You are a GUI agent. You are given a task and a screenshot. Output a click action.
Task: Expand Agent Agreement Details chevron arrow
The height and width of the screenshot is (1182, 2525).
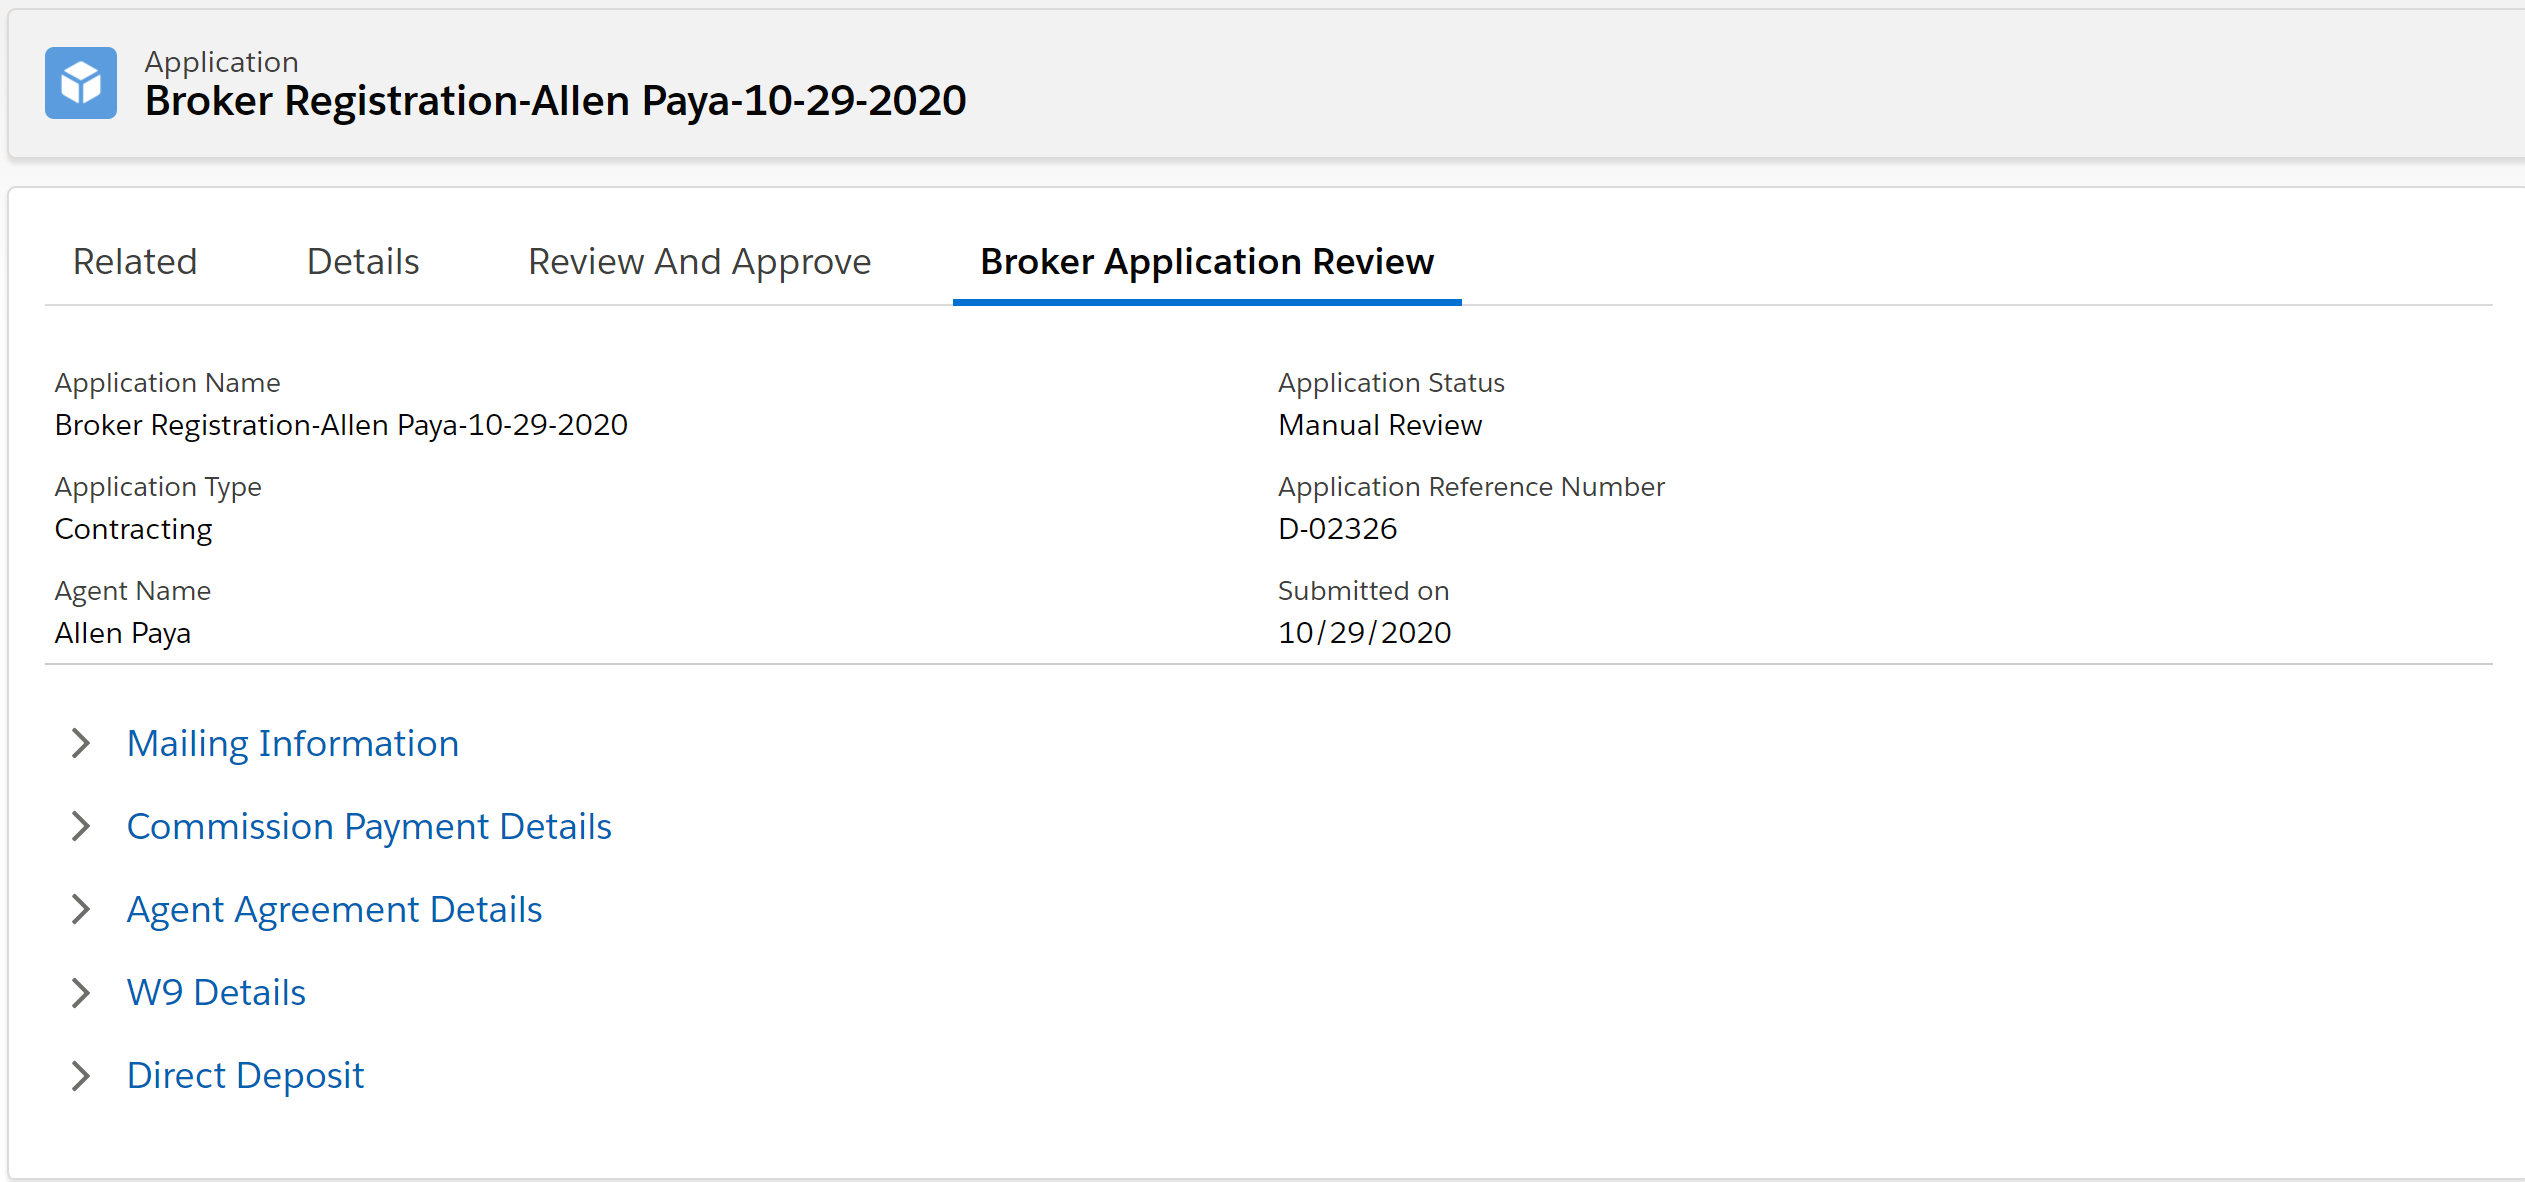point(81,909)
